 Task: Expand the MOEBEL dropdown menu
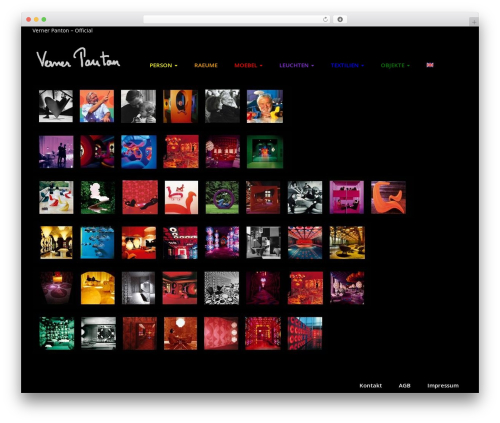point(248,65)
